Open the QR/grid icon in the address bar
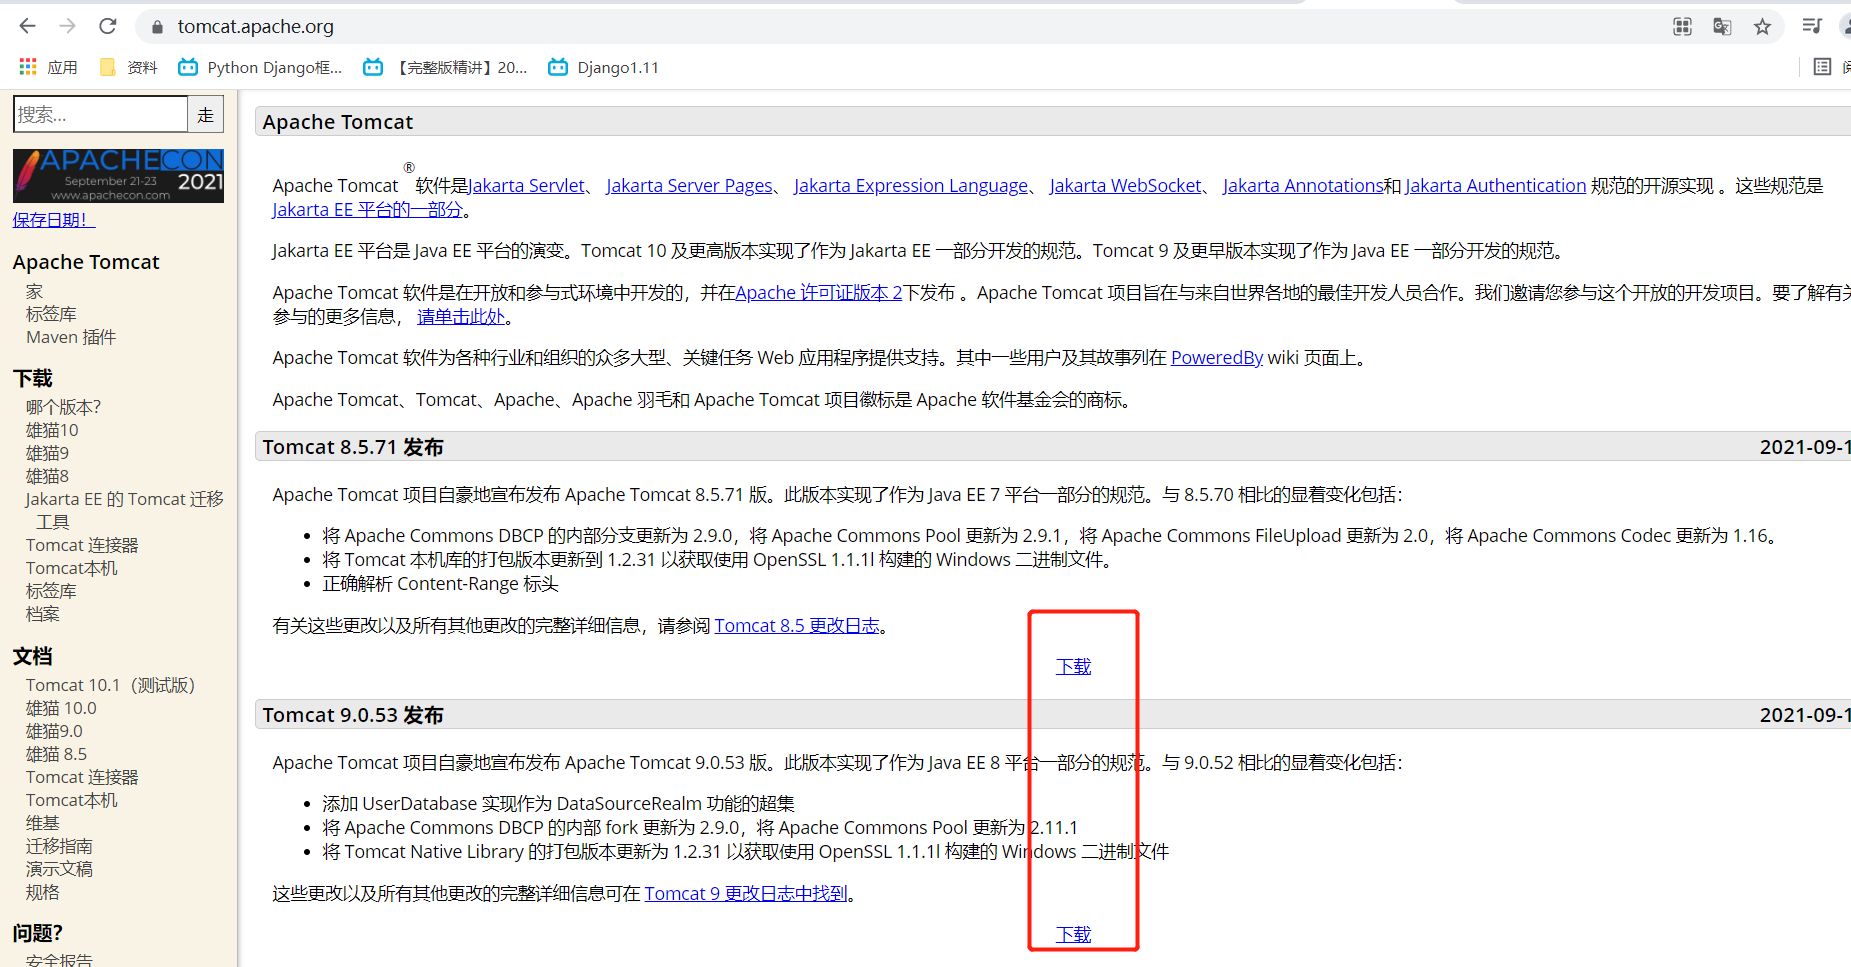This screenshot has height=967, width=1851. tap(1683, 27)
